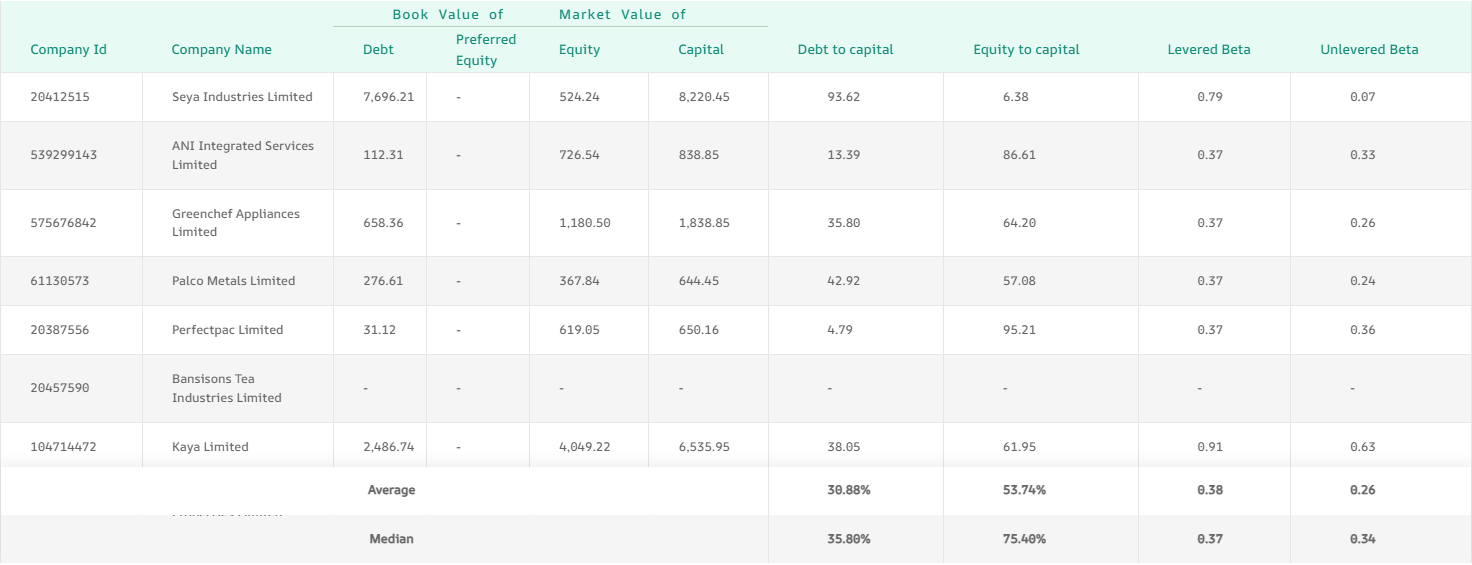Viewport: 1472px width, 565px height.
Task: Click the Levered Beta column header
Action: (x=1208, y=50)
